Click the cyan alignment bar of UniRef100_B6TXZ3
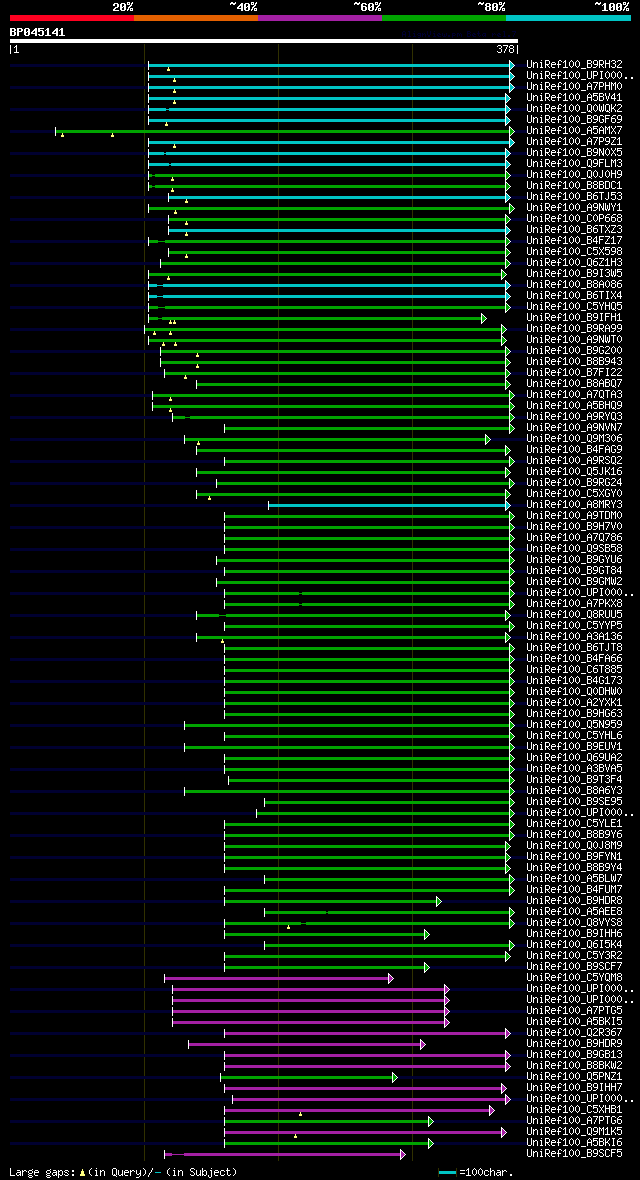640x1180 pixels. coord(340,230)
